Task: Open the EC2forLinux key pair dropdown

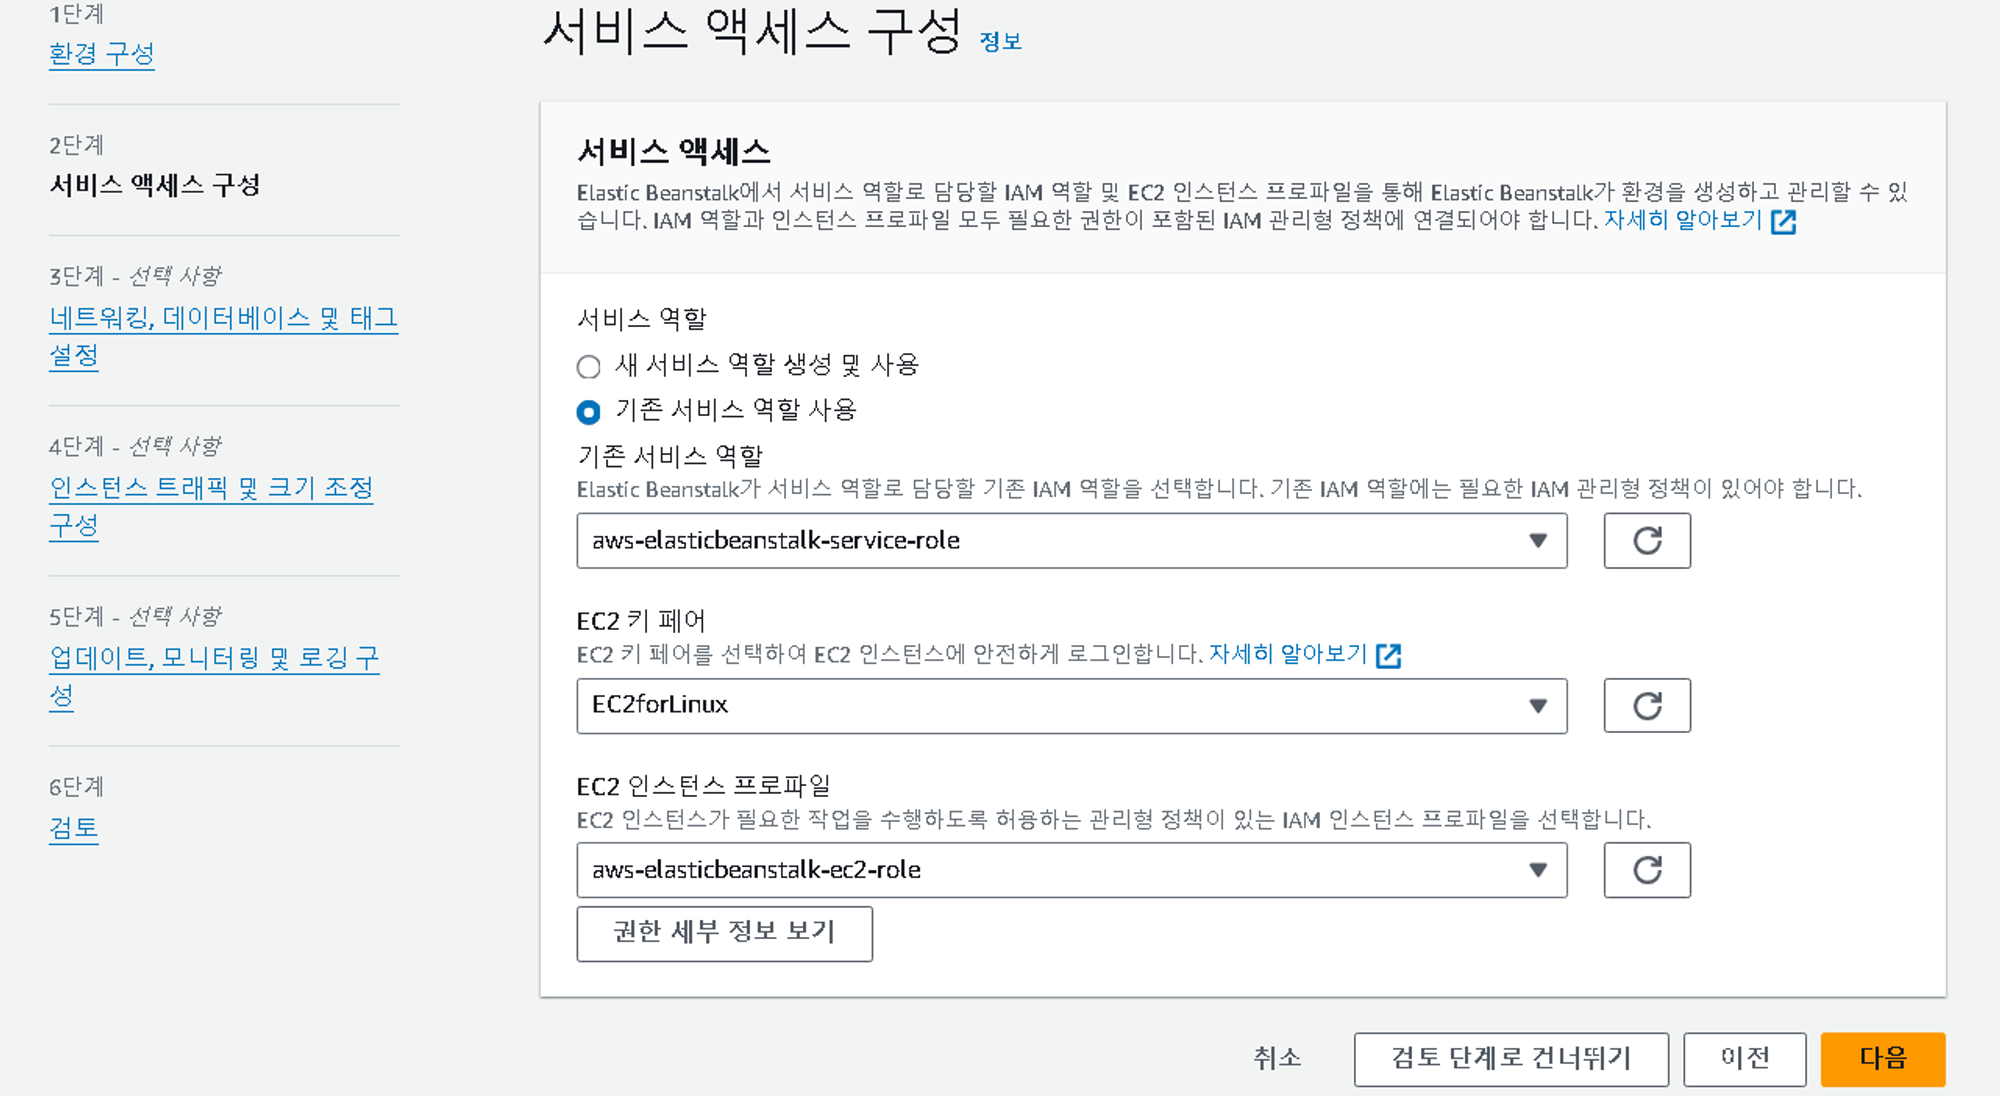Action: [x=1071, y=706]
